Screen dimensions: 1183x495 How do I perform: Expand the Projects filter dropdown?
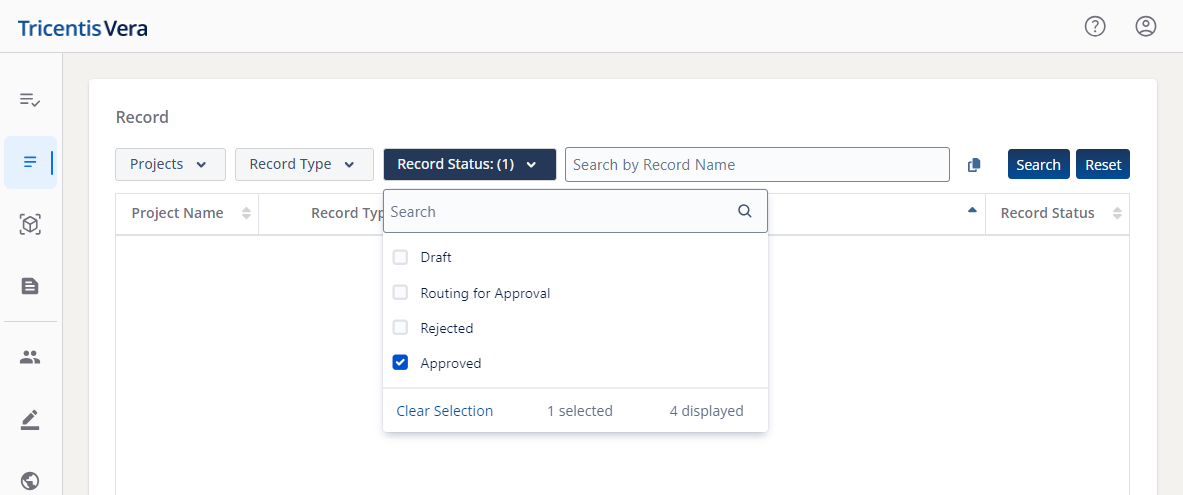coord(170,164)
